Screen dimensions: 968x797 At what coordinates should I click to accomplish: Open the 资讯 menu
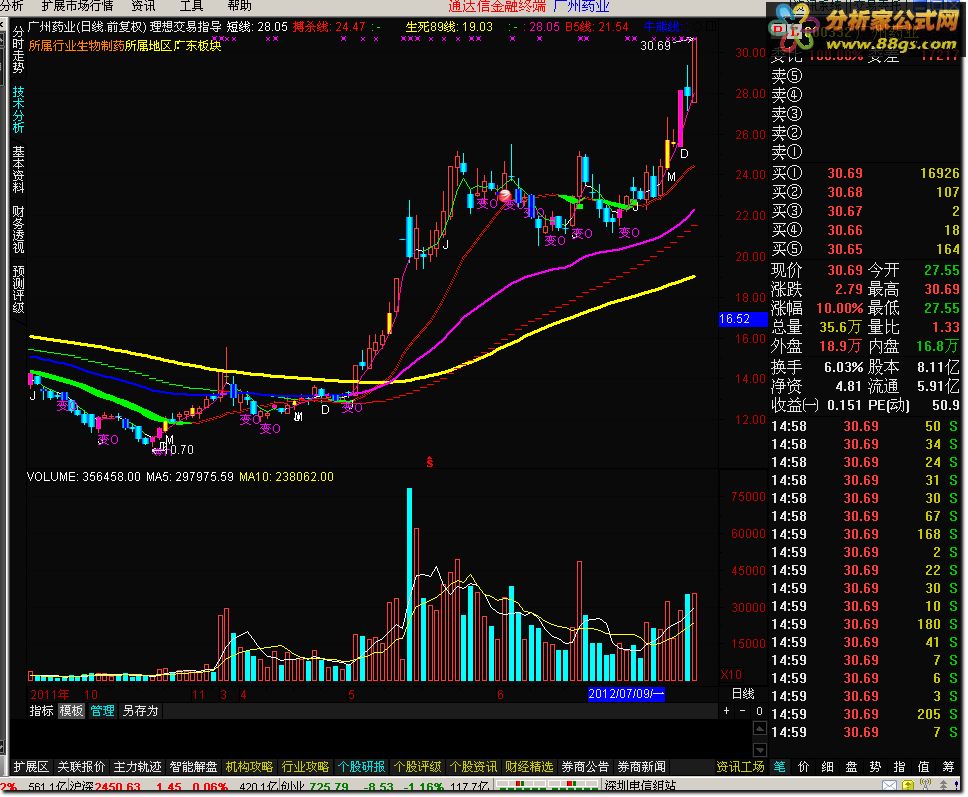[144, 6]
